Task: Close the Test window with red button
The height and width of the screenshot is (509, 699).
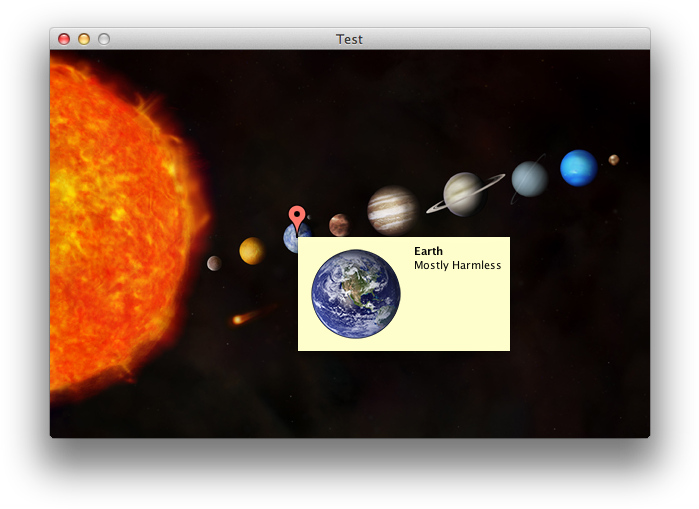Action: pos(64,39)
